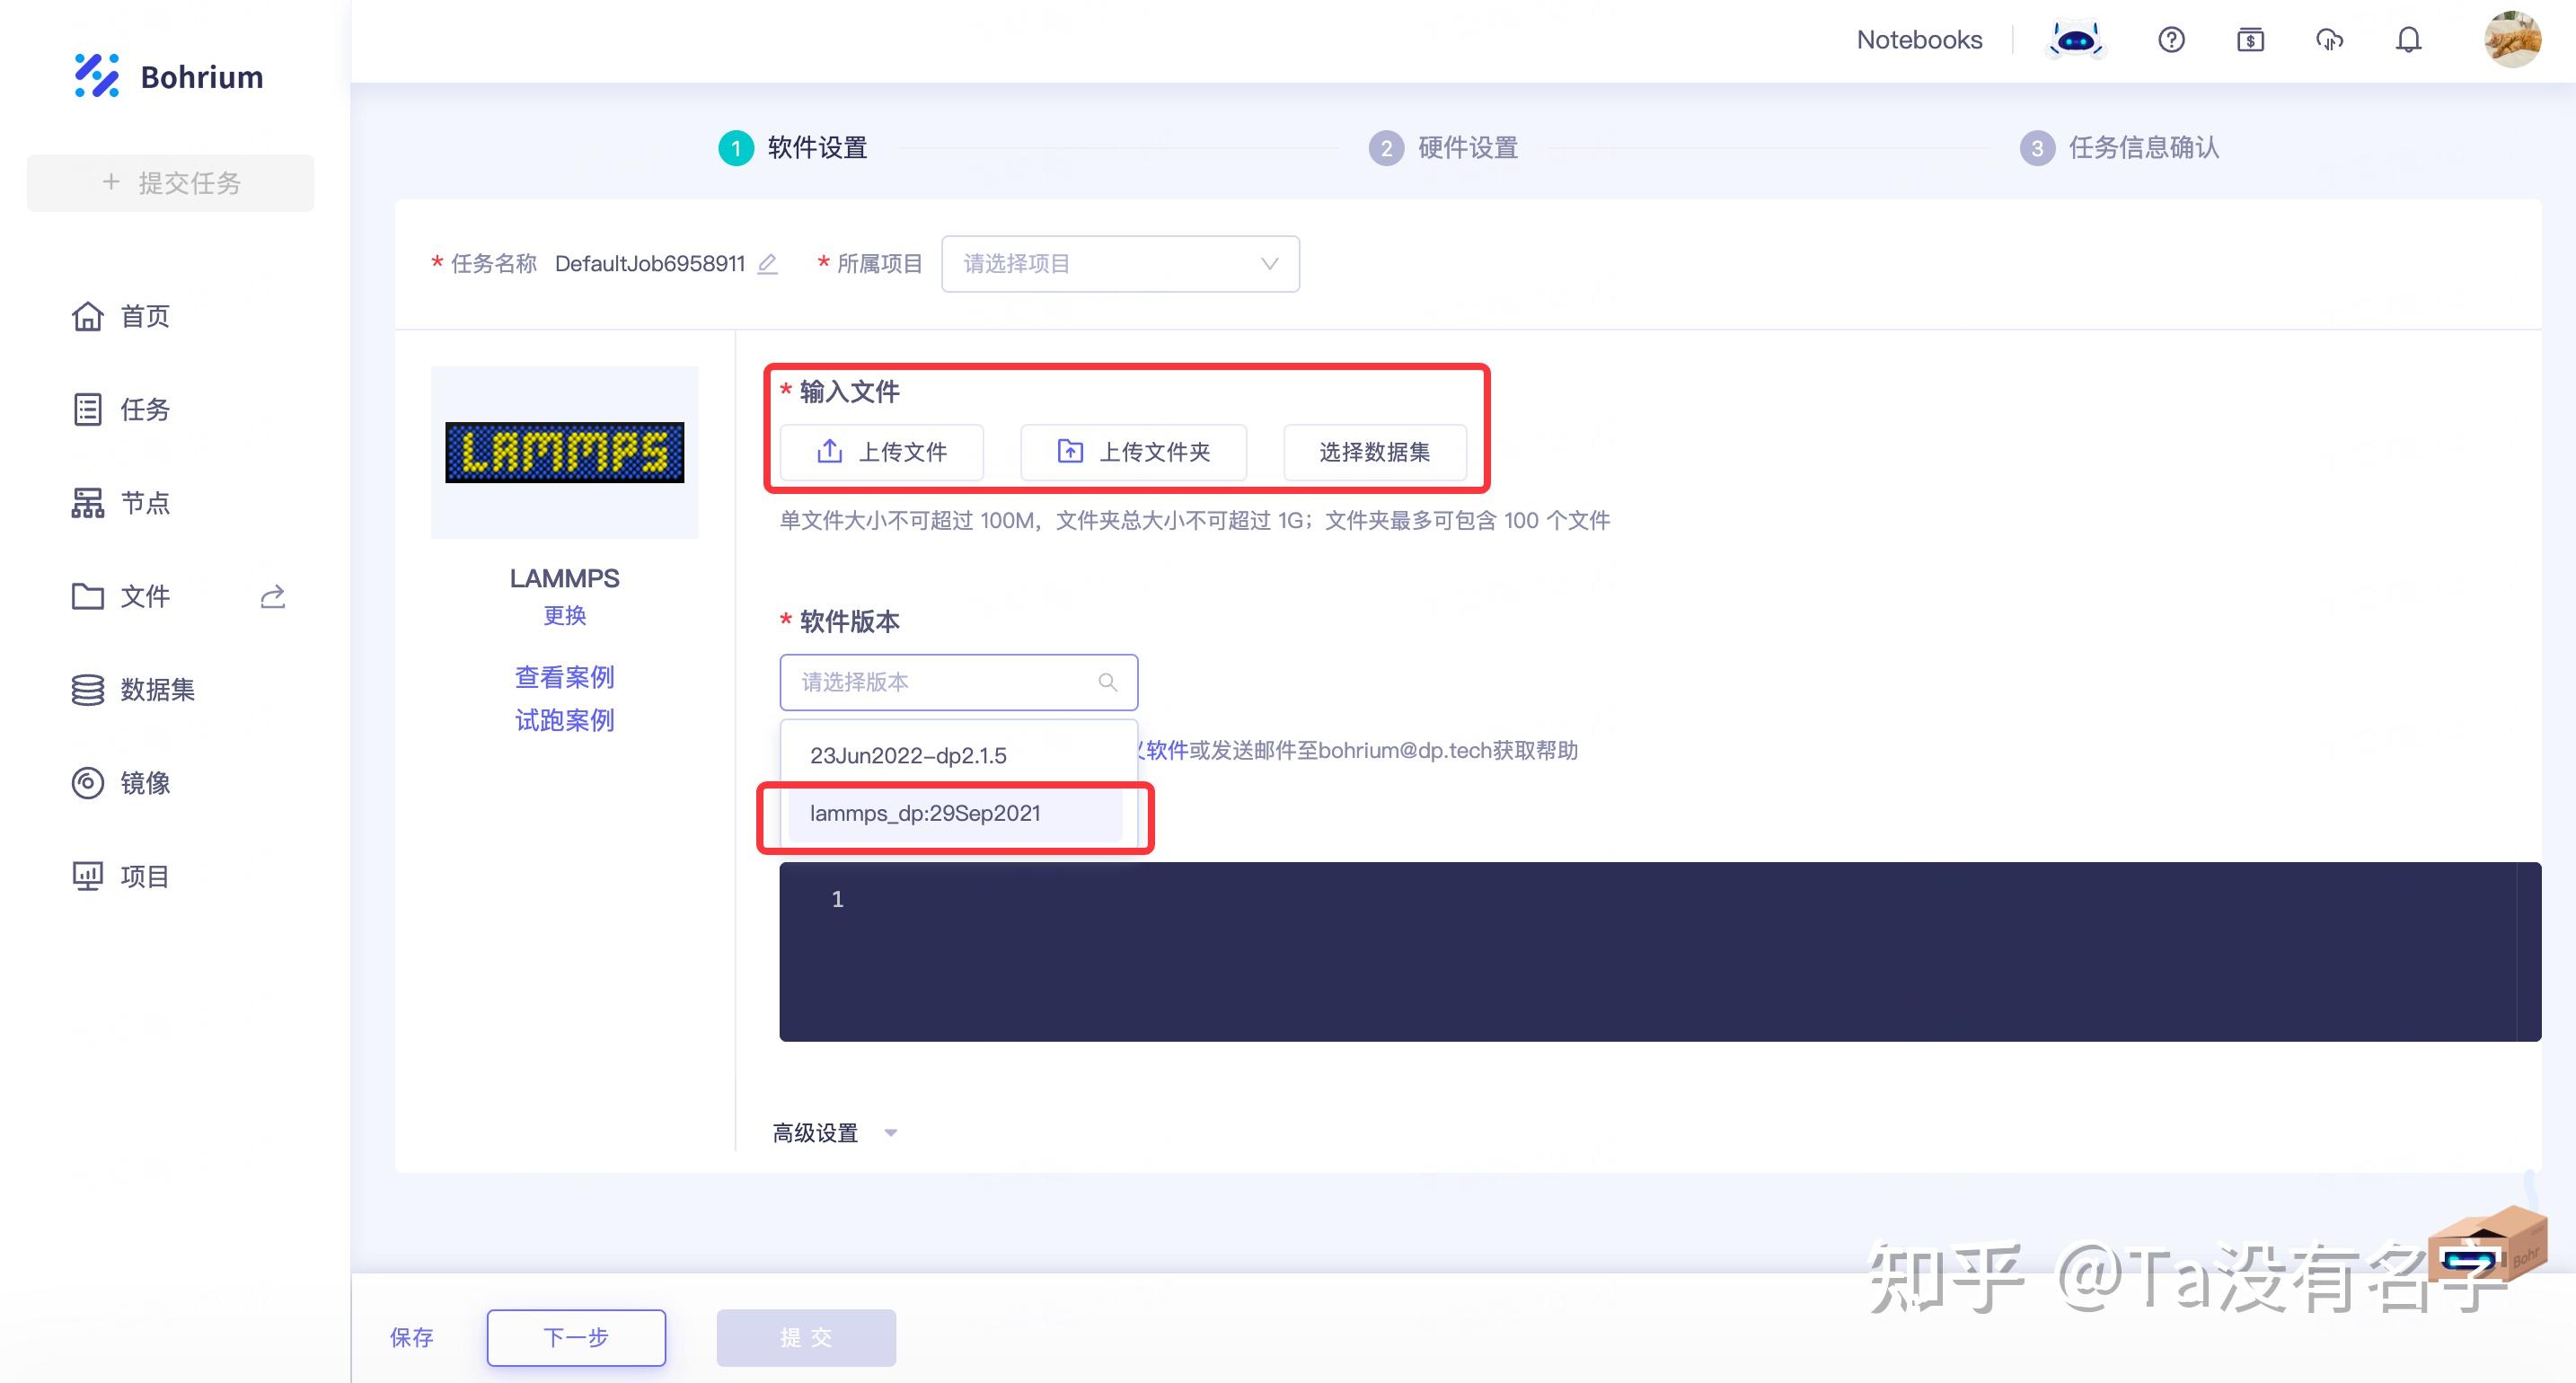Click the Notebooks menu item
Viewport: 2576px width, 1383px height.
pyautogui.click(x=1919, y=39)
